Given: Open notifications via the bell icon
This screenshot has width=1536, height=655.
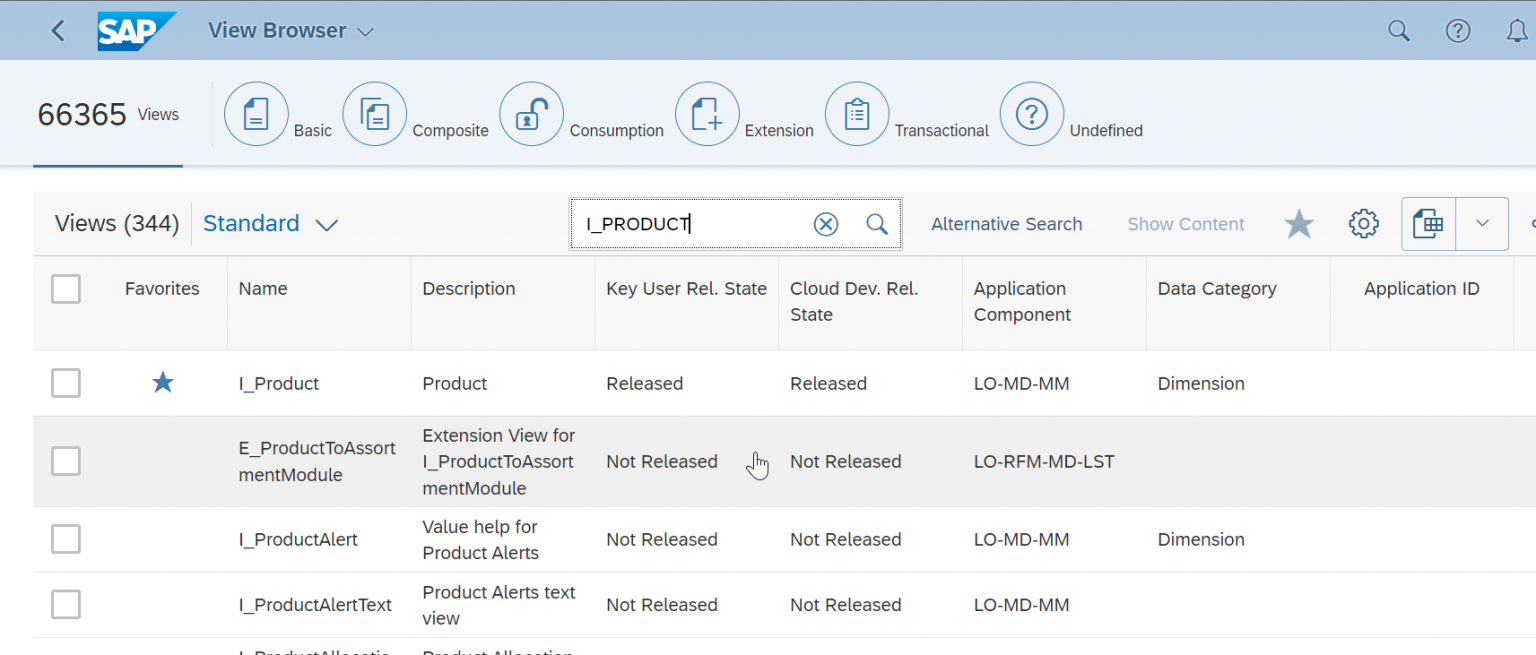Looking at the screenshot, I should (1518, 30).
